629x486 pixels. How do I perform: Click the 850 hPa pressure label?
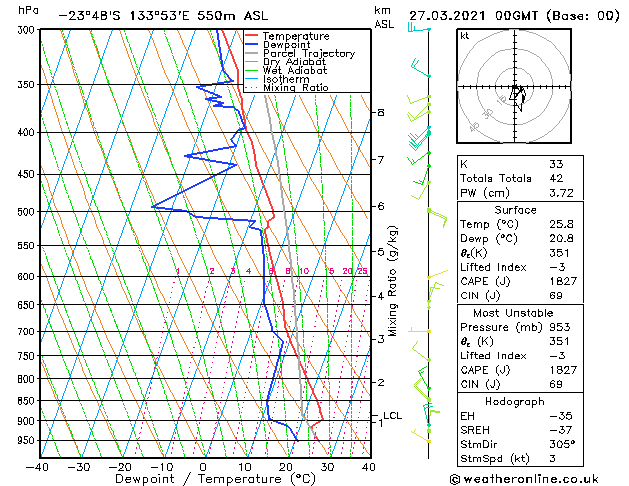28,401
